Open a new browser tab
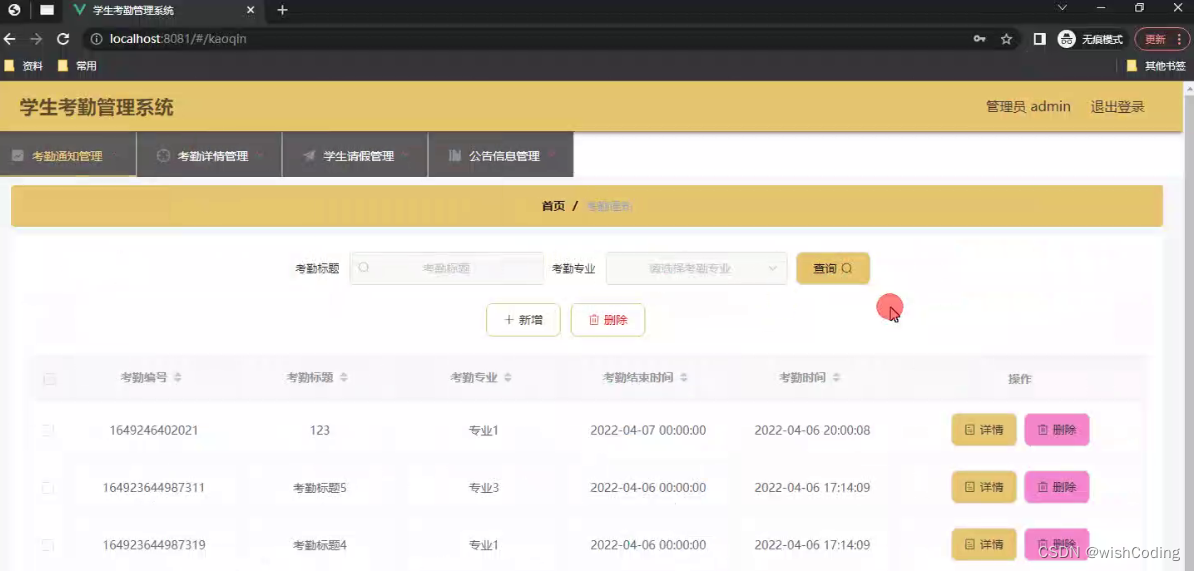This screenshot has width=1195, height=571. point(282,10)
